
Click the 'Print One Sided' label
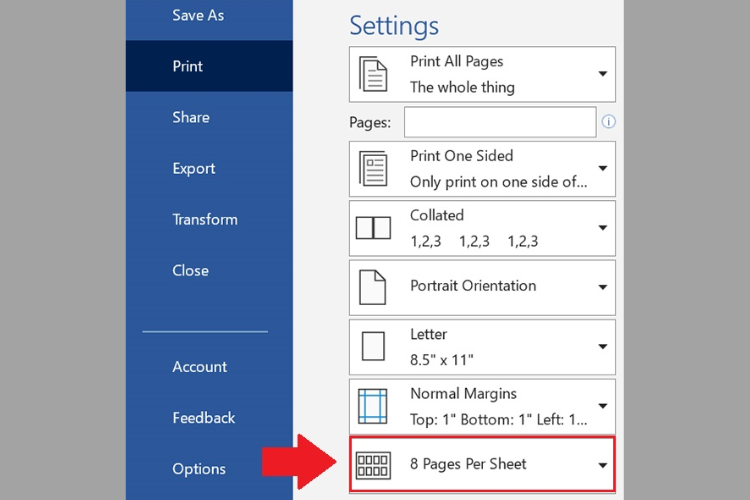tap(462, 156)
